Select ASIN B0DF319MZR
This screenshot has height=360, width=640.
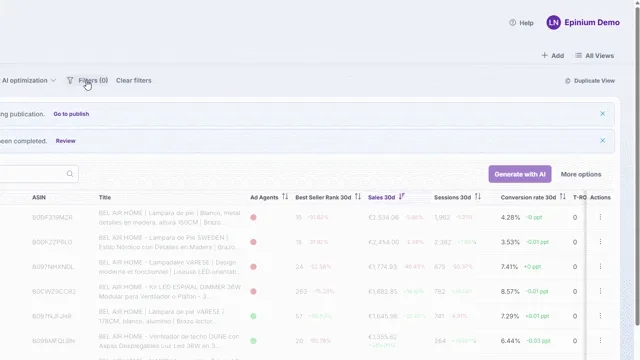coord(52,218)
